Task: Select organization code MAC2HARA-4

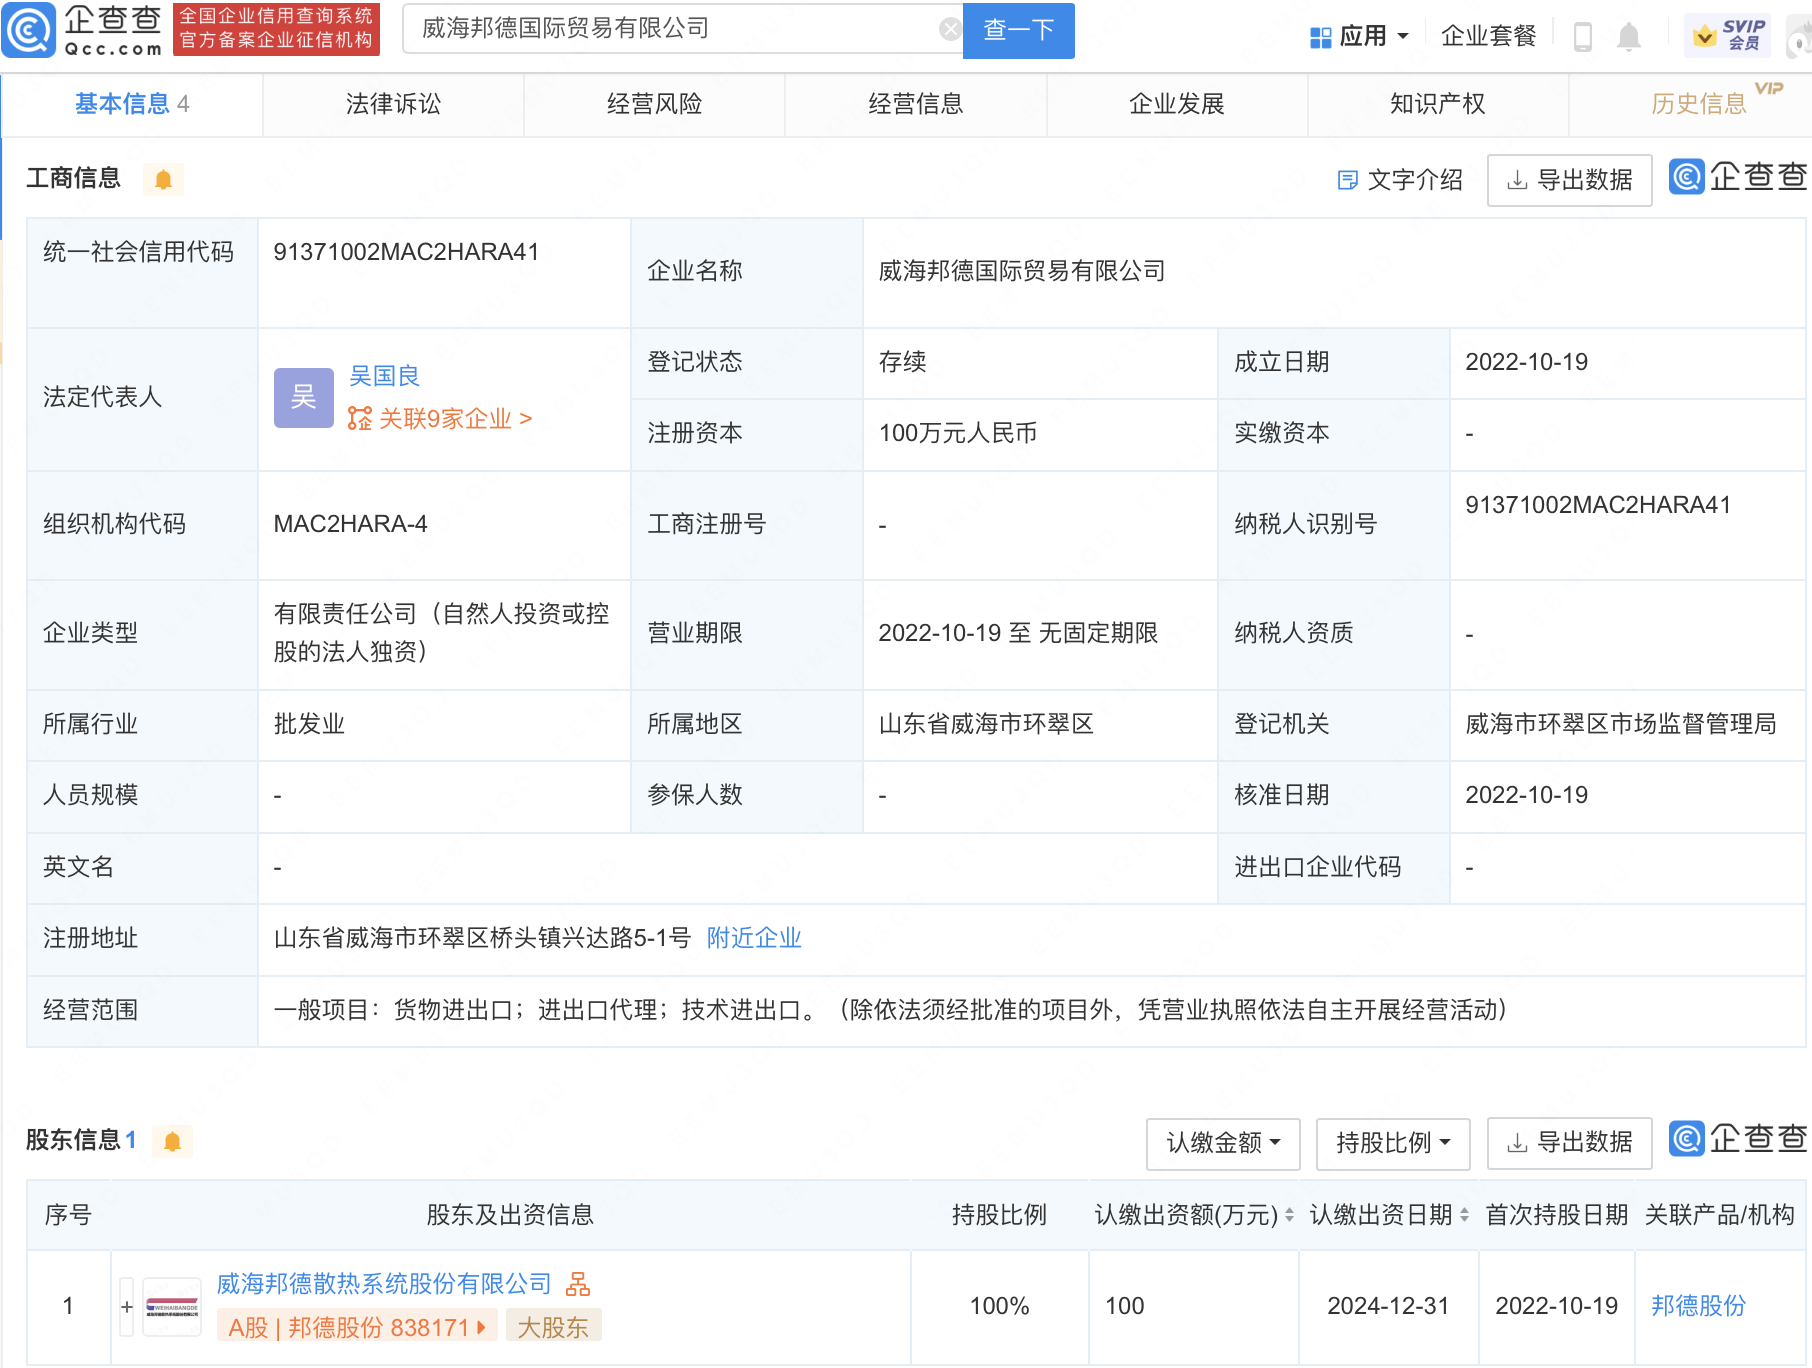Action: (351, 524)
